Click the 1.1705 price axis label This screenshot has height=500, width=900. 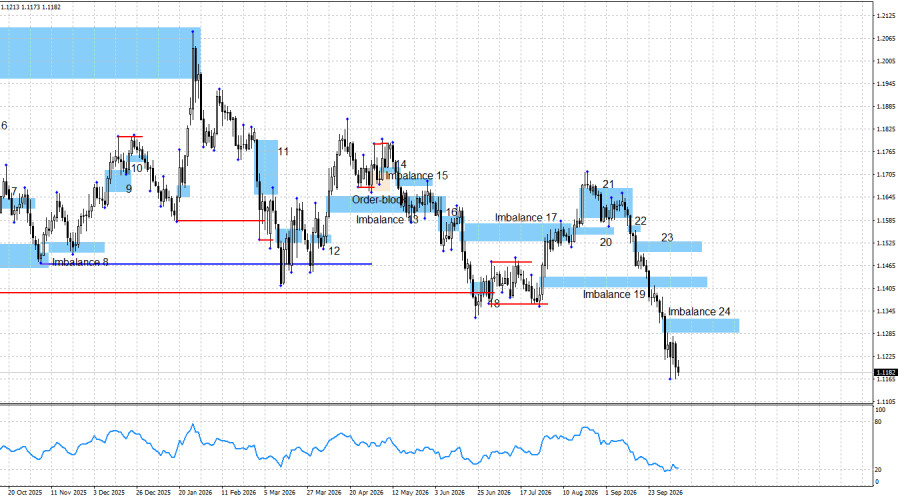(886, 175)
